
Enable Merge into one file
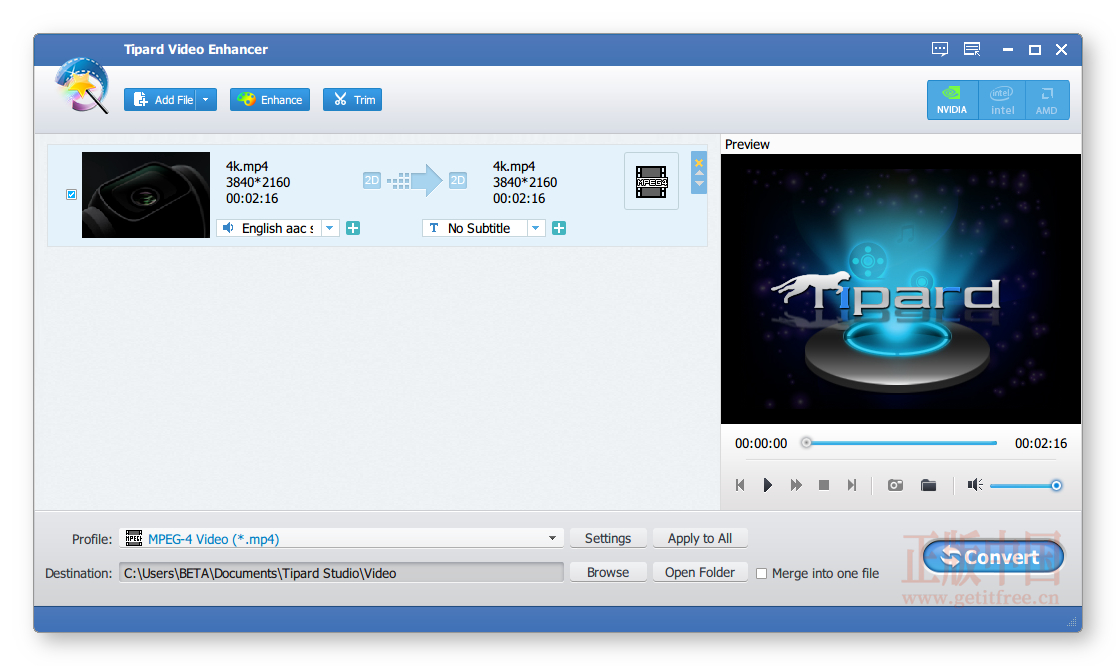[762, 574]
